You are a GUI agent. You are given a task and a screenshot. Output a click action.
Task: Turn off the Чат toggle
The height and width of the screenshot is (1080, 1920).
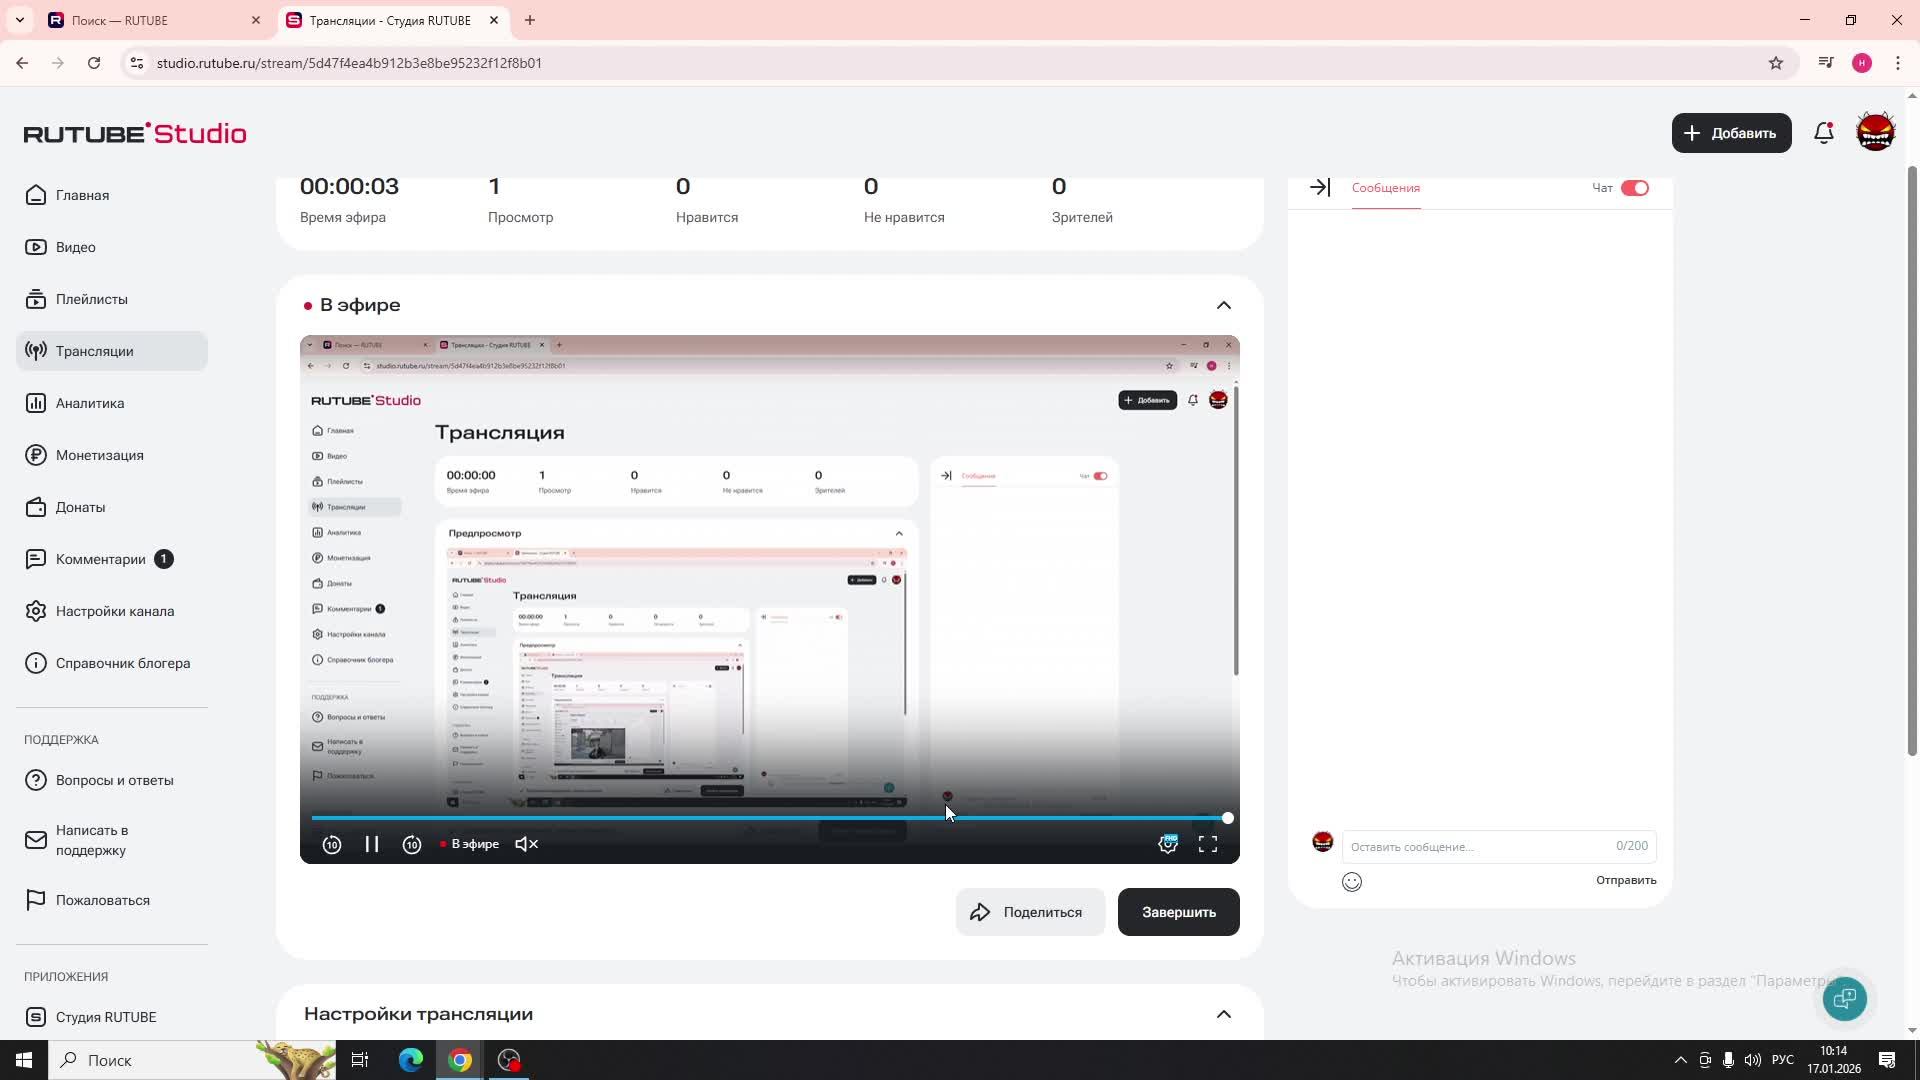click(1635, 188)
